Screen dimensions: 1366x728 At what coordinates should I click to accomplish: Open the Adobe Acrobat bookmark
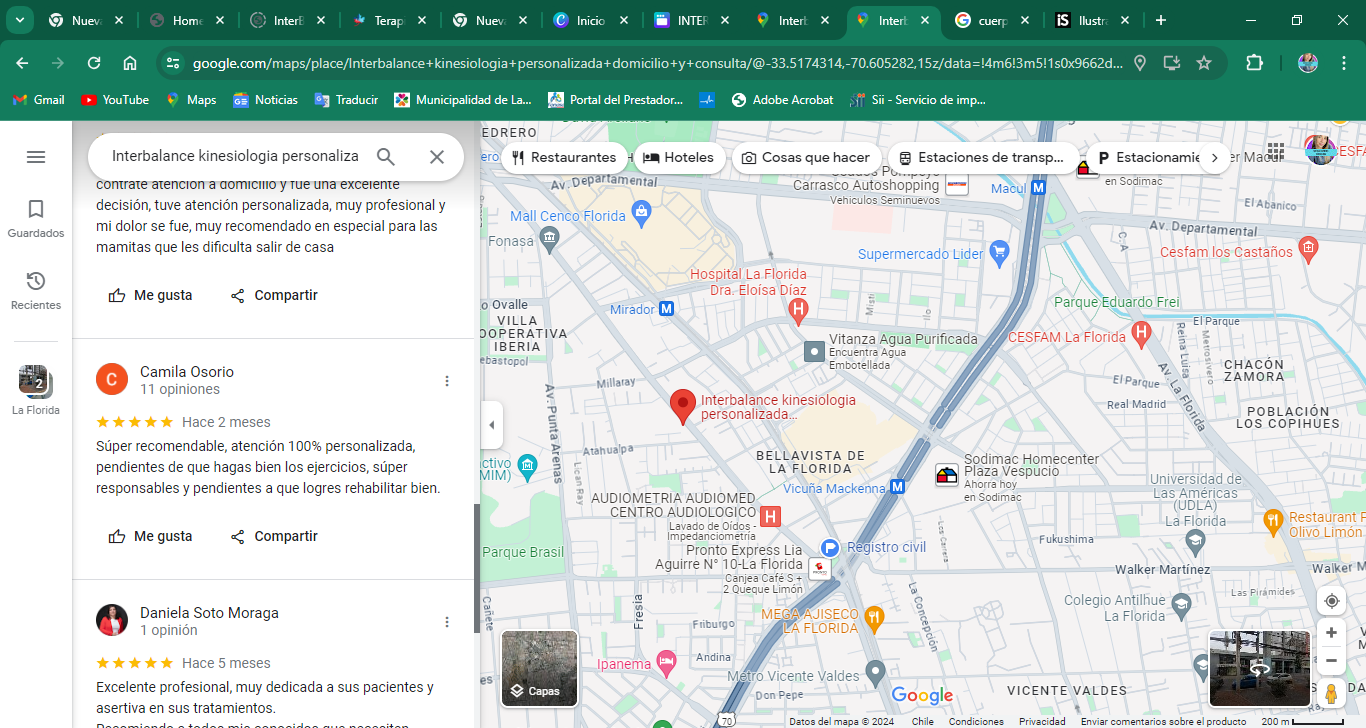coord(782,100)
